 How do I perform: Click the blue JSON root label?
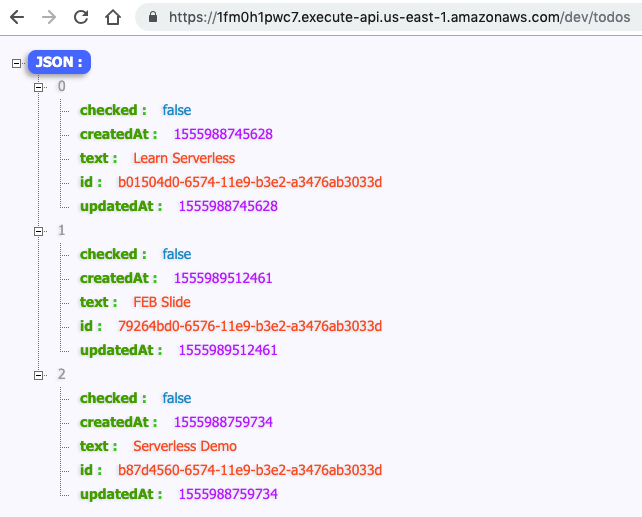(x=59, y=62)
